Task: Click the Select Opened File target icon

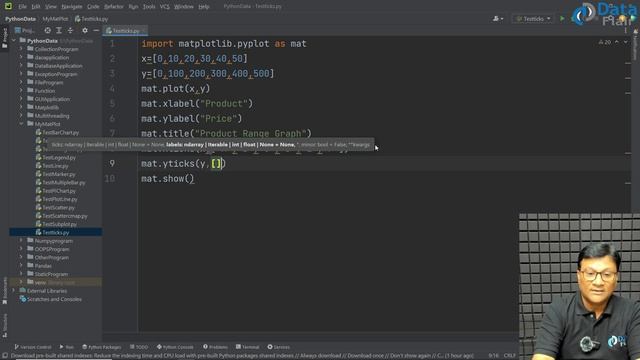Action: pos(48,30)
